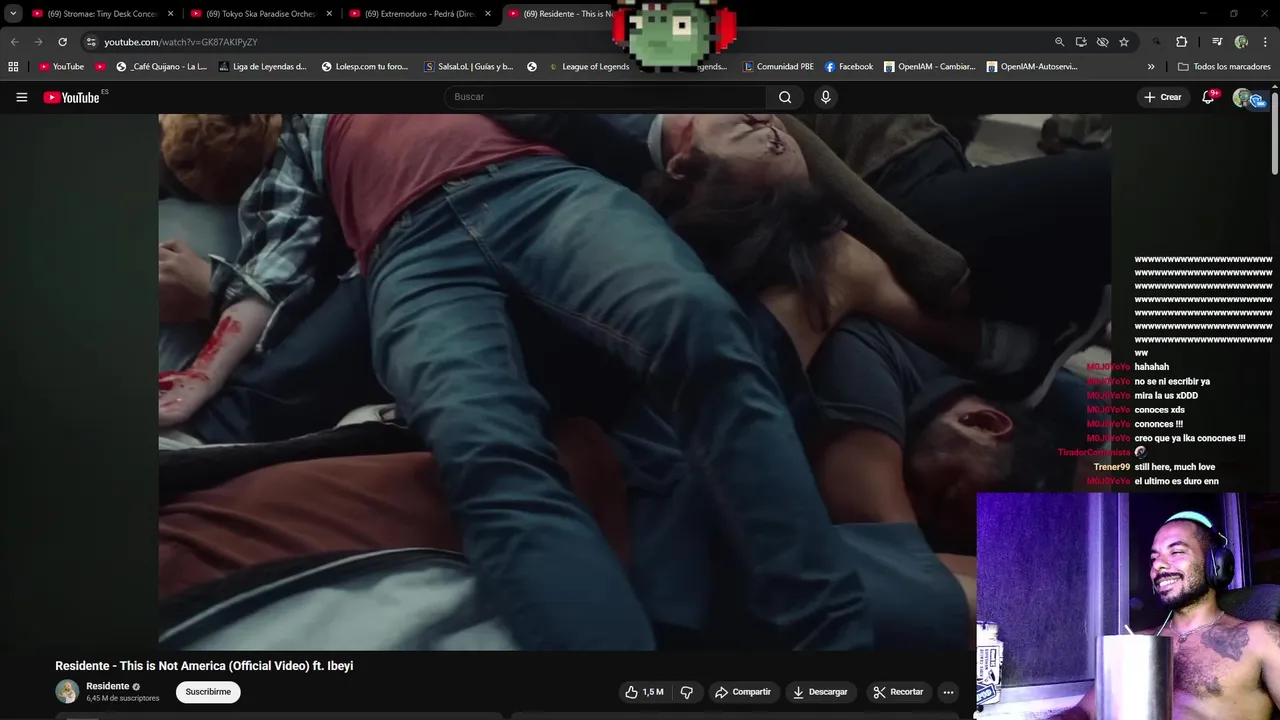1280x720 pixels.
Task: Open the YouTube guide hamburger menu
Action: coord(21,97)
